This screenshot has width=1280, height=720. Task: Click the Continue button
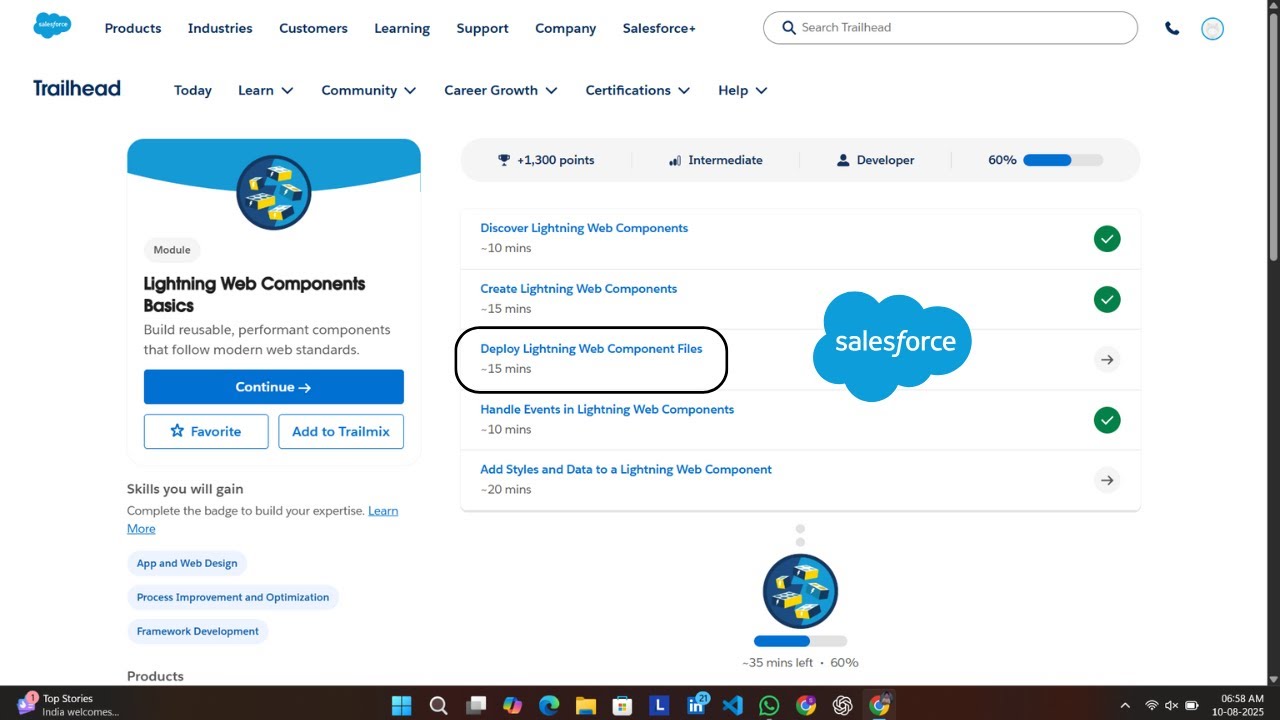click(274, 387)
